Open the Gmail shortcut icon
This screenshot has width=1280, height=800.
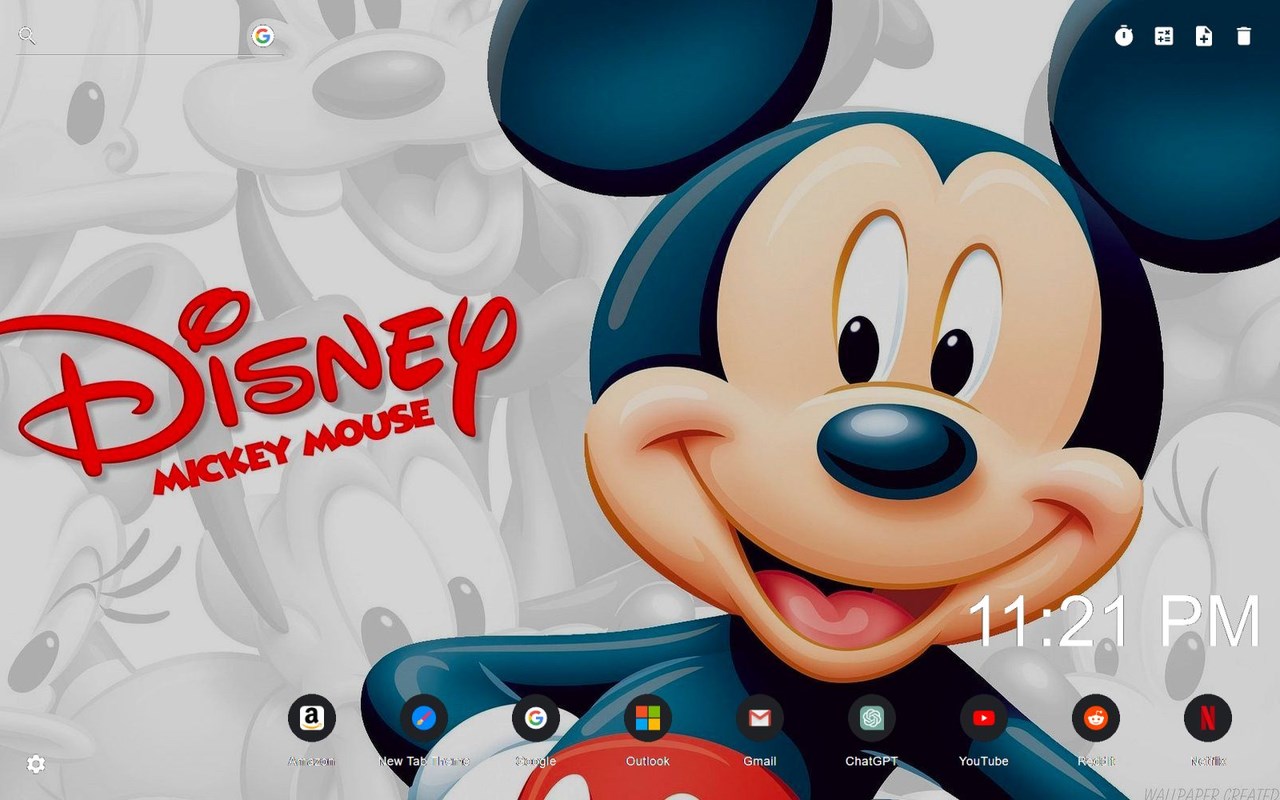coord(760,718)
